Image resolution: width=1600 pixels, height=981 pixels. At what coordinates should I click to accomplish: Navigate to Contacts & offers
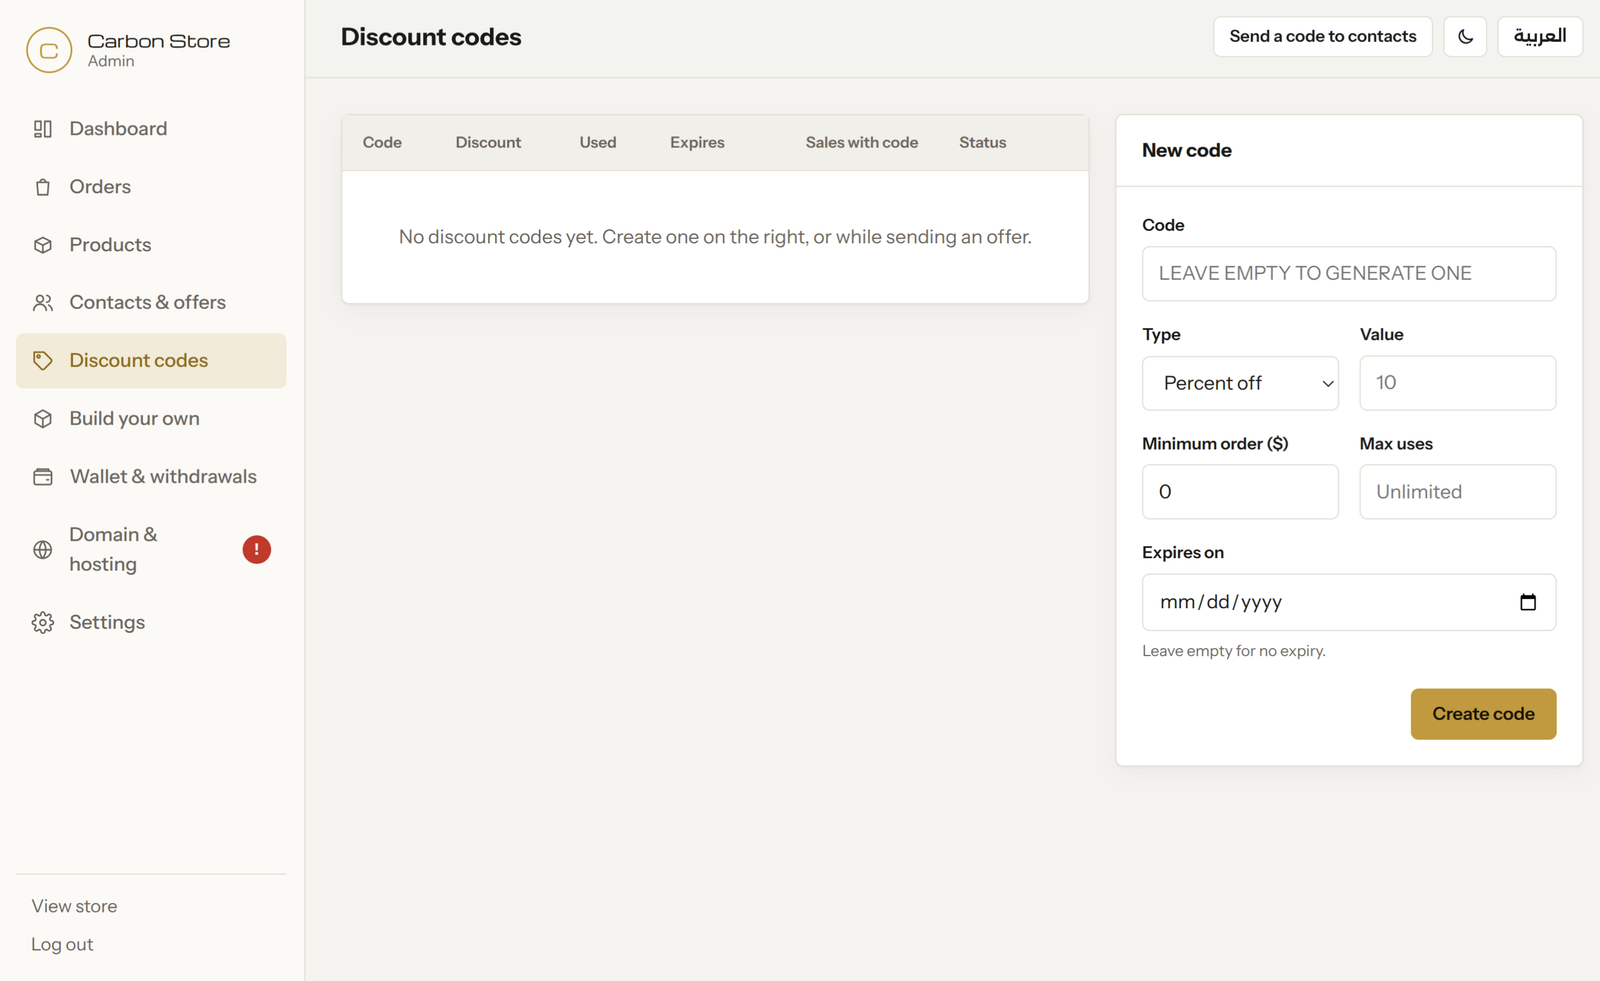click(x=151, y=303)
